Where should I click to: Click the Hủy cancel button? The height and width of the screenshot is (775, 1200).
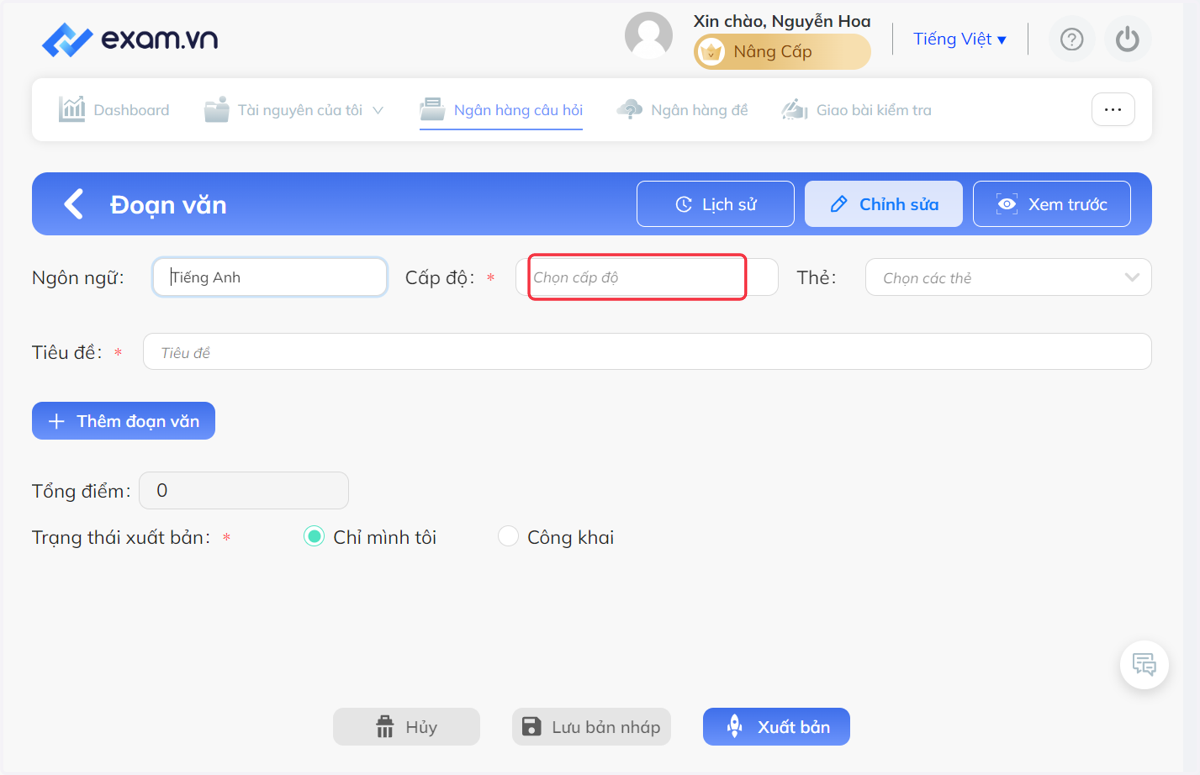point(406,727)
